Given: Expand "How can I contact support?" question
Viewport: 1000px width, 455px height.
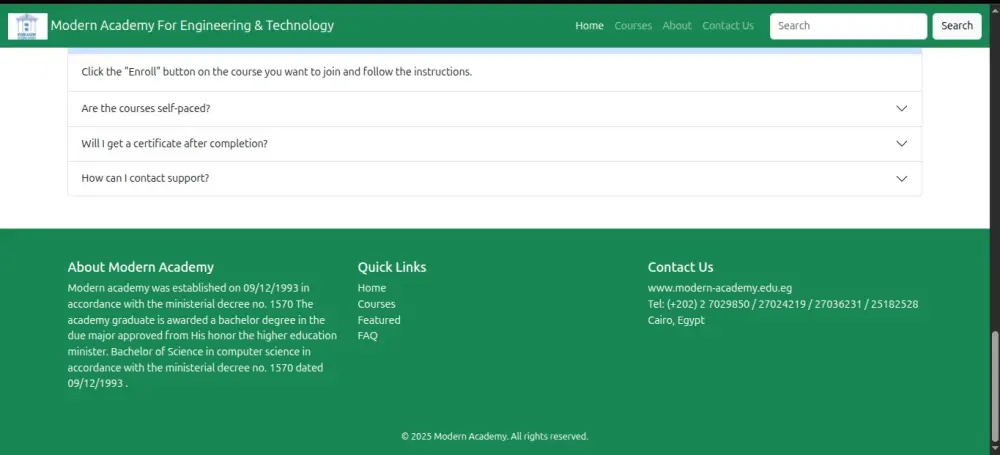Looking at the screenshot, I should tap(494, 178).
